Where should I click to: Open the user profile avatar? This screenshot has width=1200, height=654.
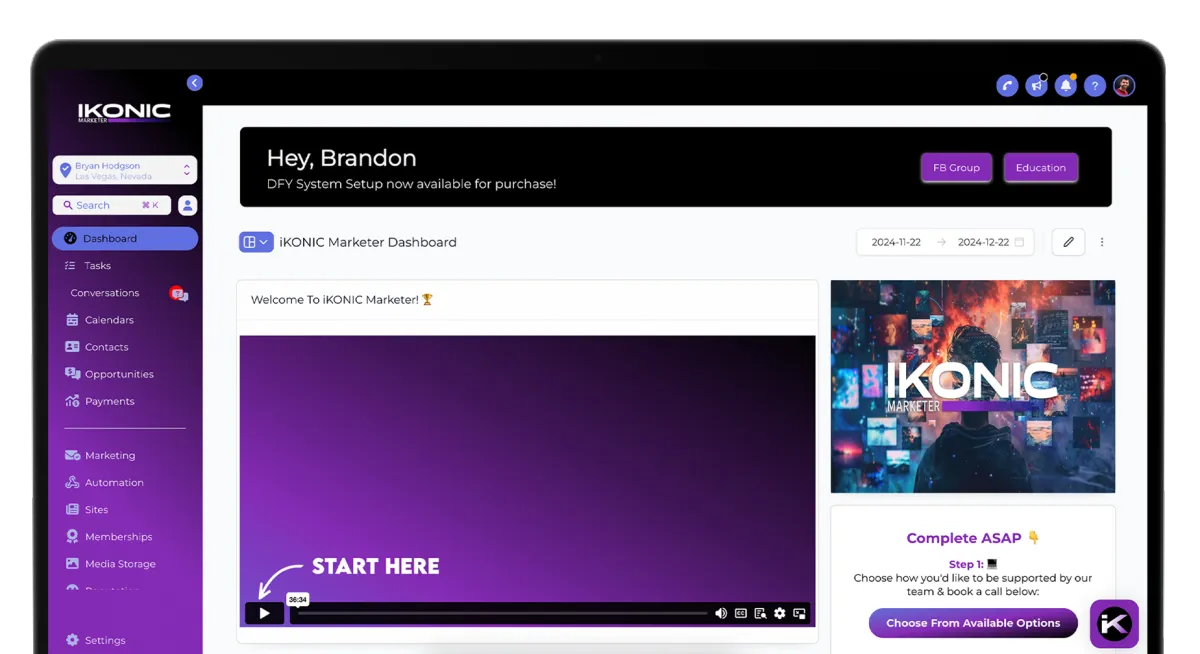pyautogui.click(x=1124, y=86)
